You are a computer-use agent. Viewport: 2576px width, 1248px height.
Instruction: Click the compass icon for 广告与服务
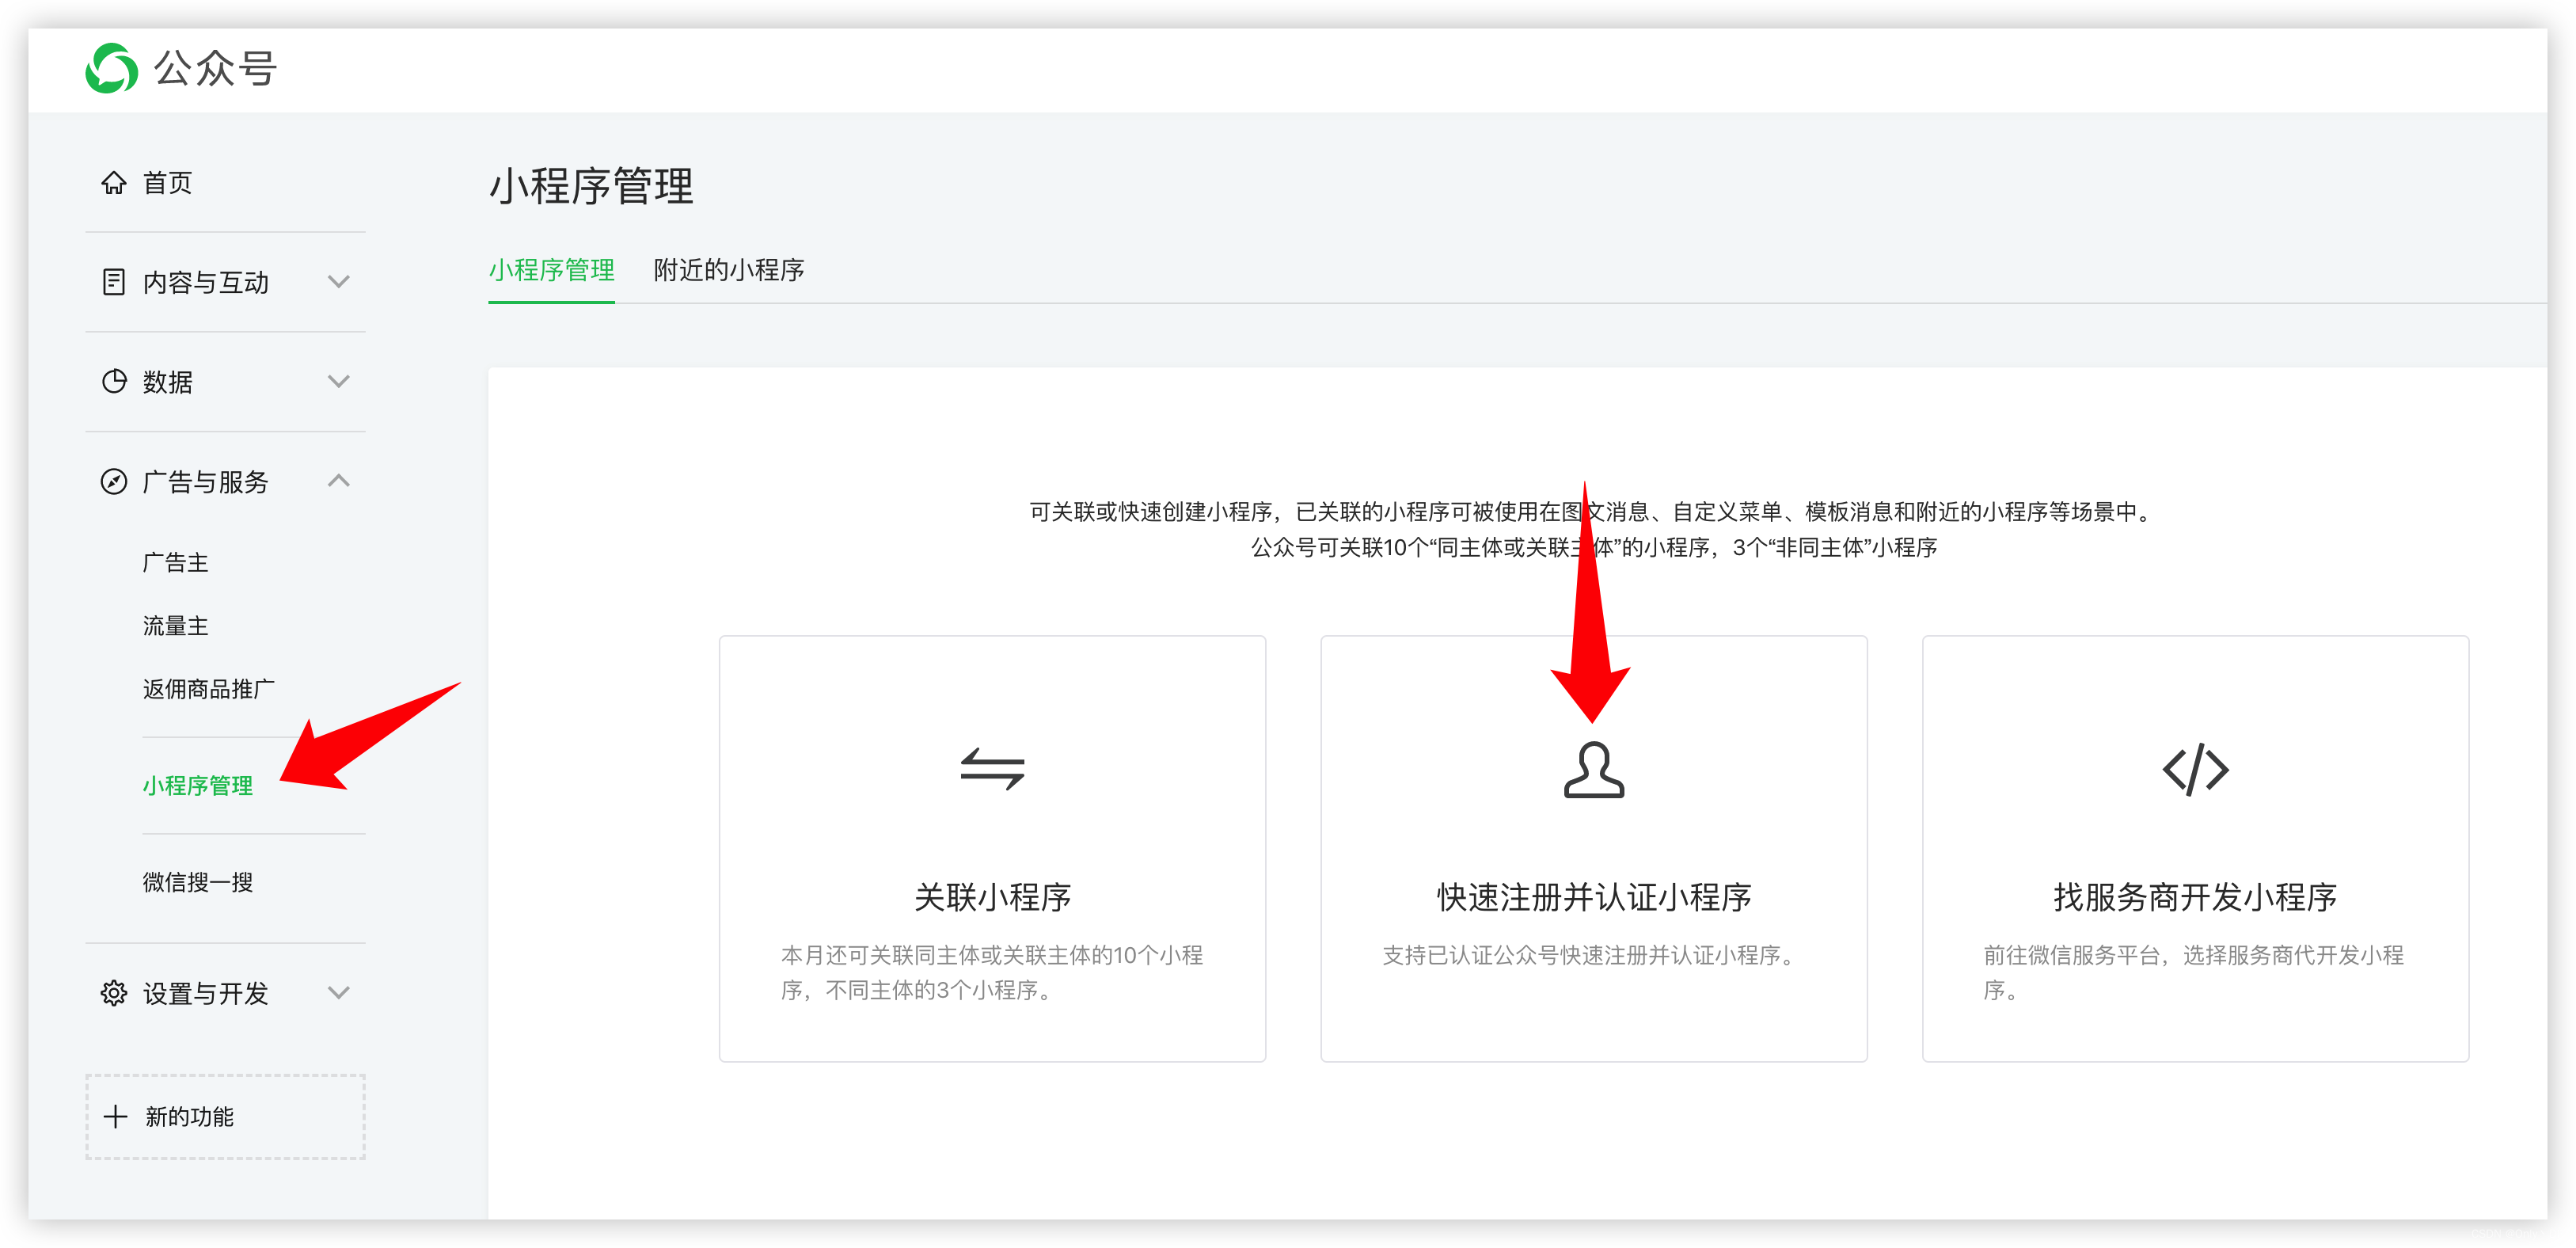point(114,482)
